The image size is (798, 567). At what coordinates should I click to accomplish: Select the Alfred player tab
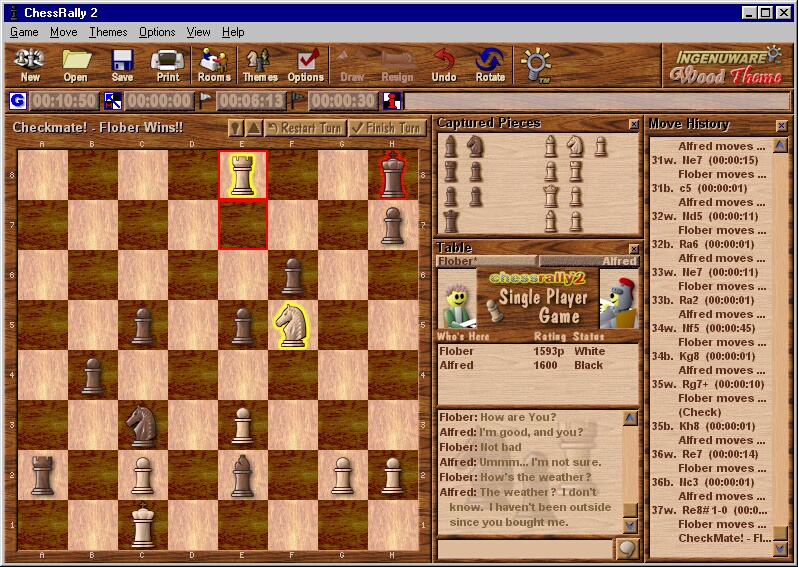(589, 261)
